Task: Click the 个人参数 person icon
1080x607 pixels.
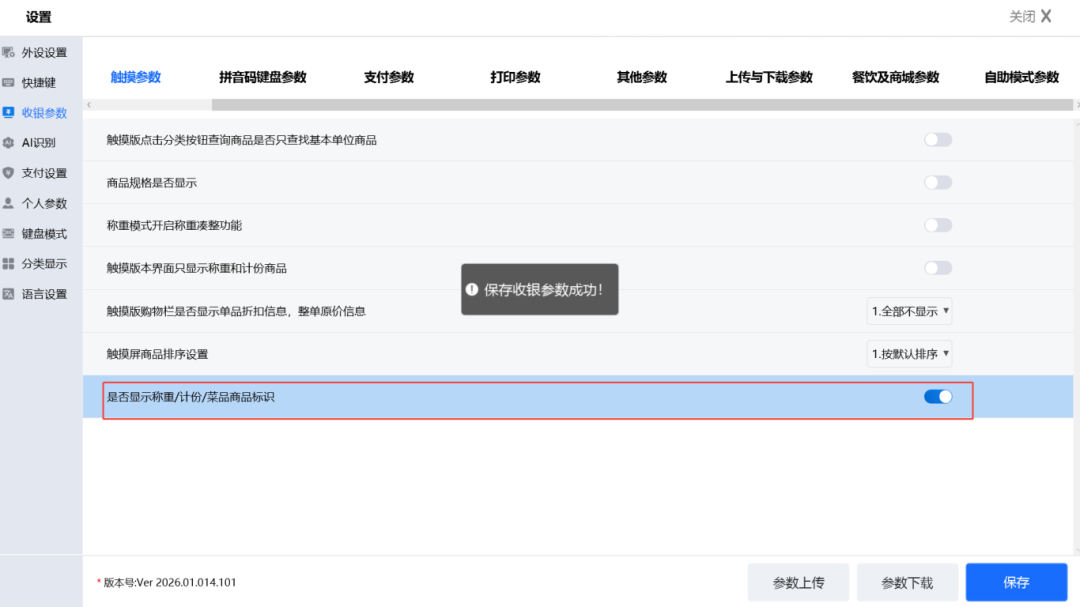Action: (x=9, y=203)
